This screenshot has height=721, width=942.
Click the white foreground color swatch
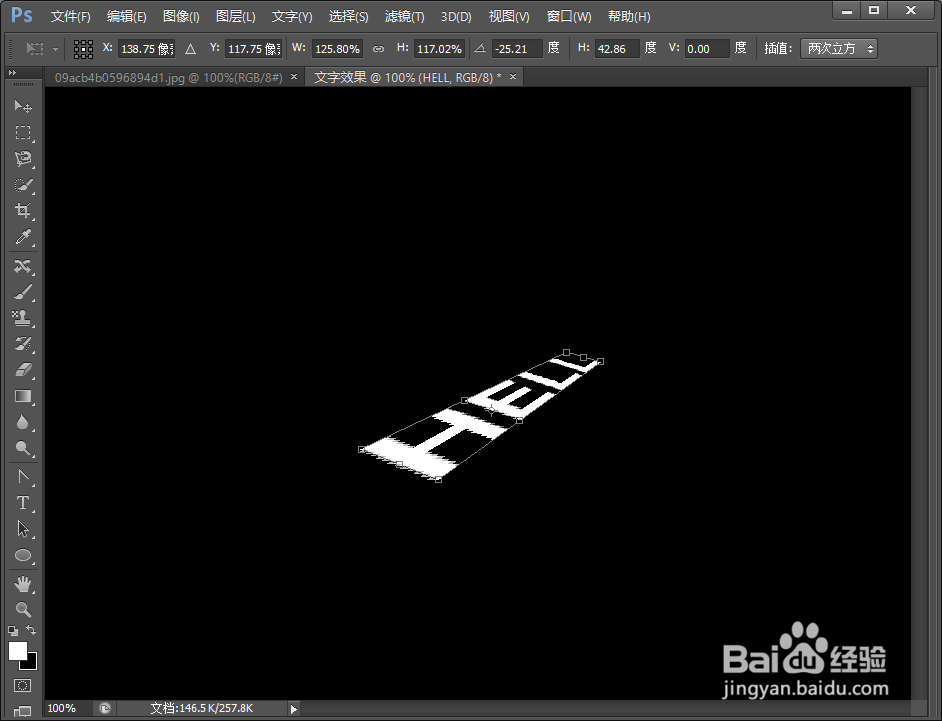point(17,651)
